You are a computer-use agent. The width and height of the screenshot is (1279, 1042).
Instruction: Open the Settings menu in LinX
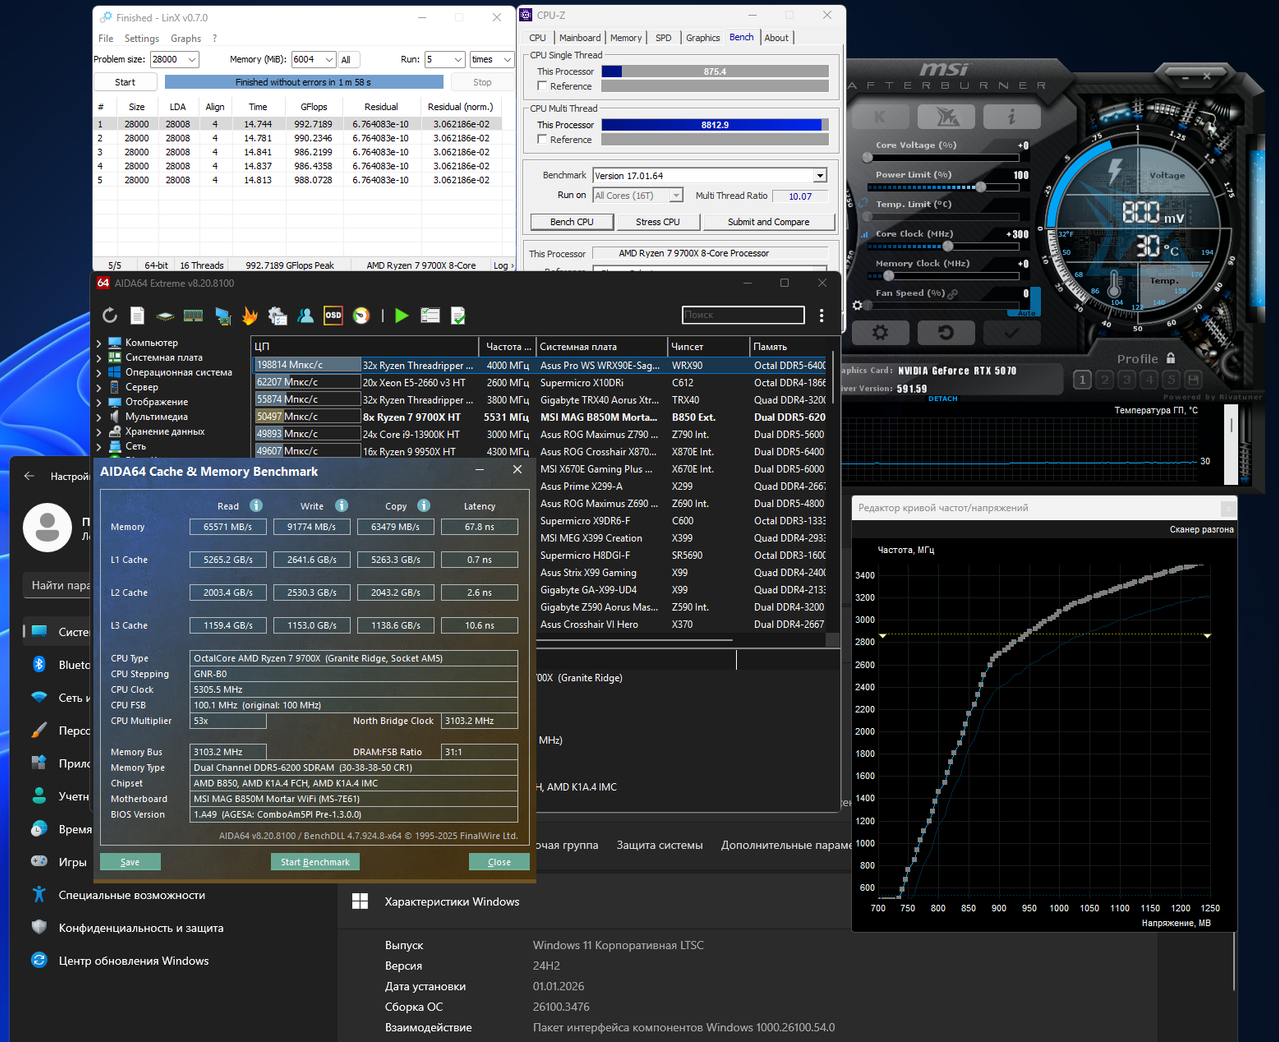(x=141, y=38)
